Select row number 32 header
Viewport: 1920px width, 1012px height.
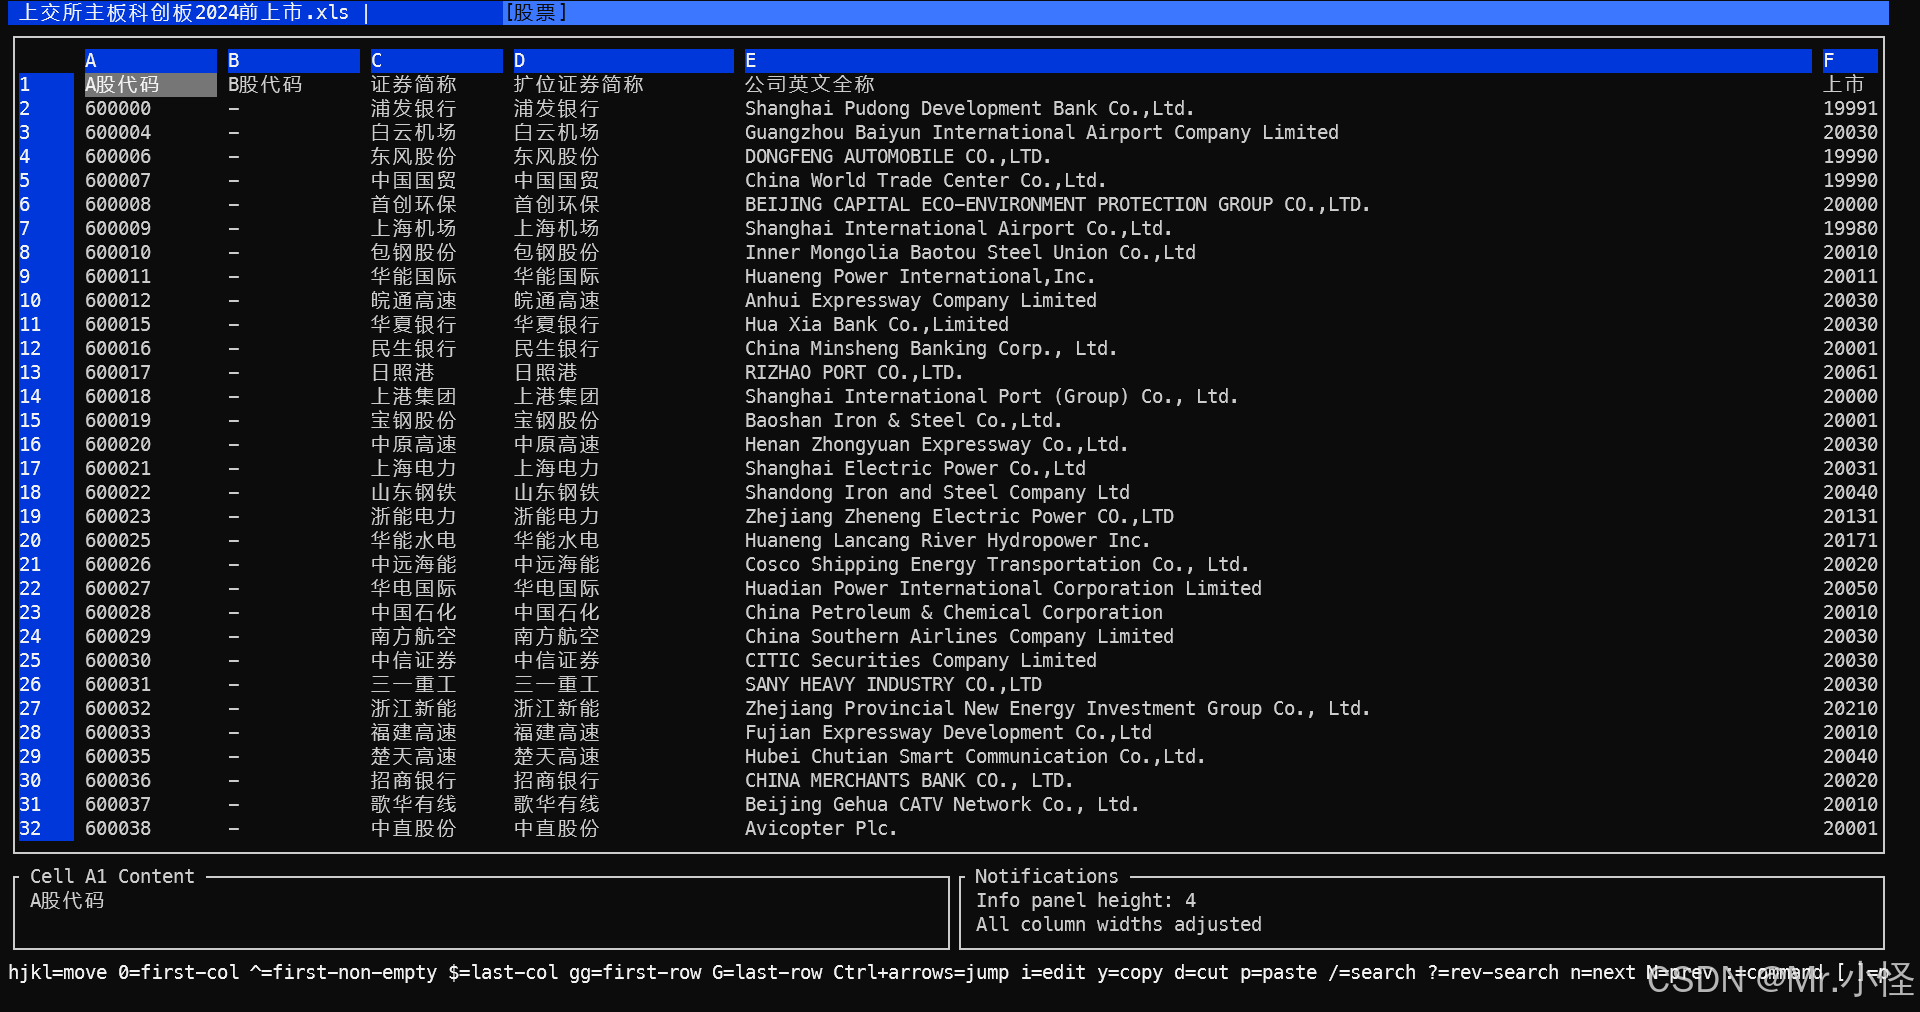45,828
